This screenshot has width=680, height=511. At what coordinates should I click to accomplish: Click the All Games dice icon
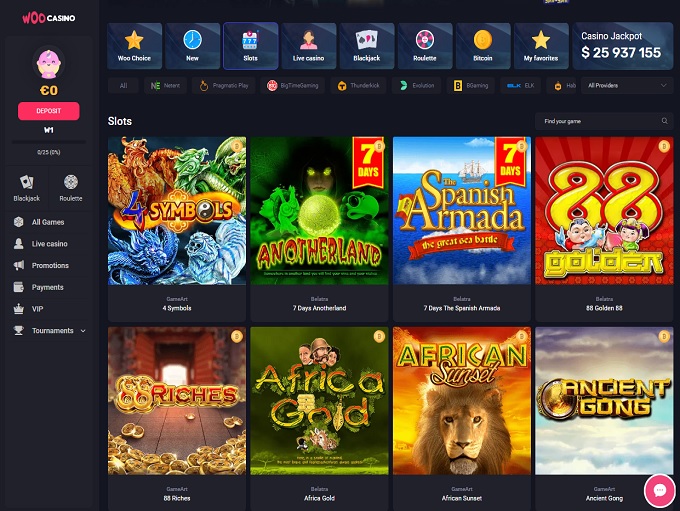pos(19,222)
